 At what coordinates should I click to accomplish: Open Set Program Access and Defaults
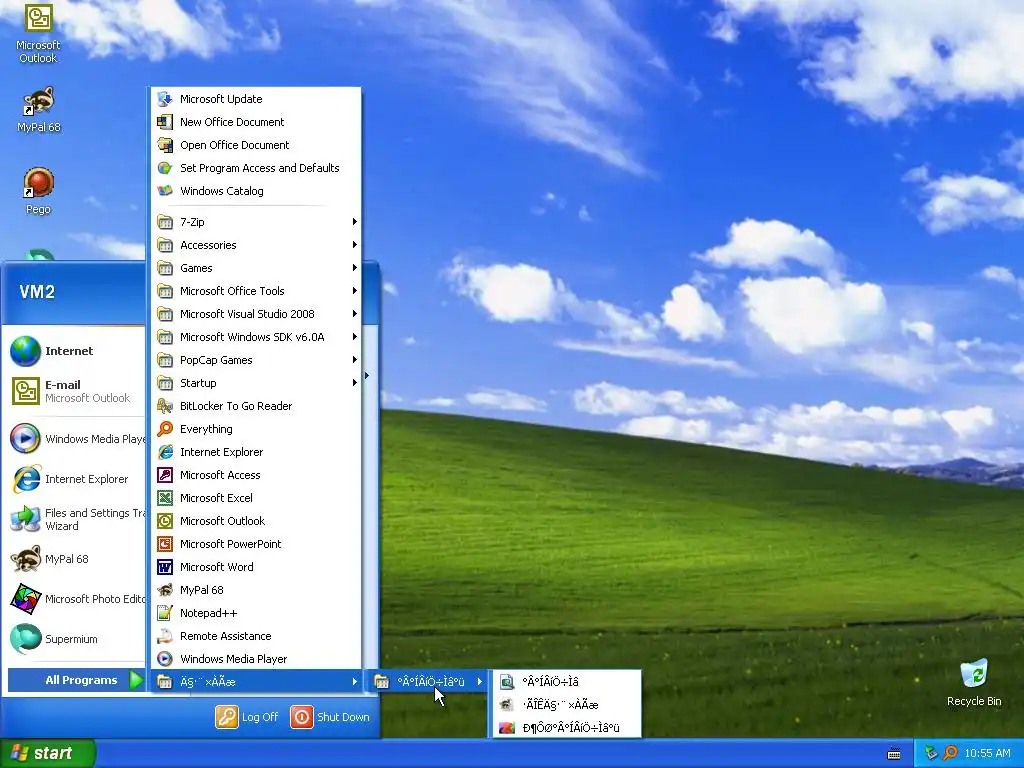255,168
